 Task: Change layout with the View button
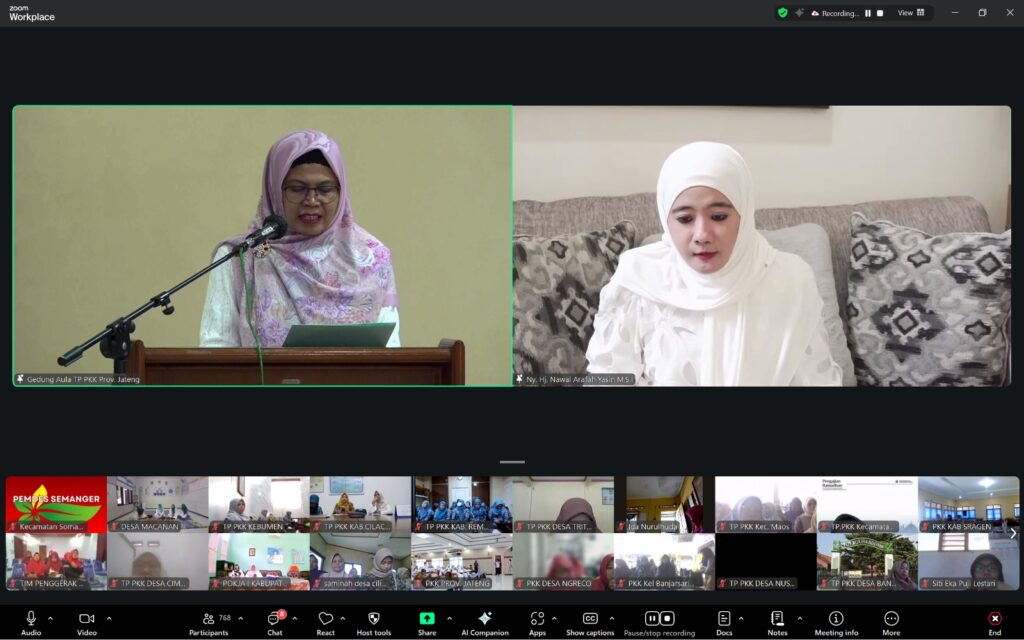coord(911,12)
